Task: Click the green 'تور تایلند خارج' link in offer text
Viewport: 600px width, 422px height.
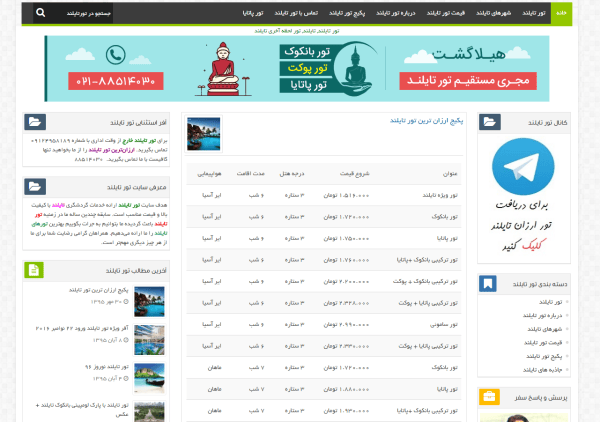Action: click(x=139, y=140)
